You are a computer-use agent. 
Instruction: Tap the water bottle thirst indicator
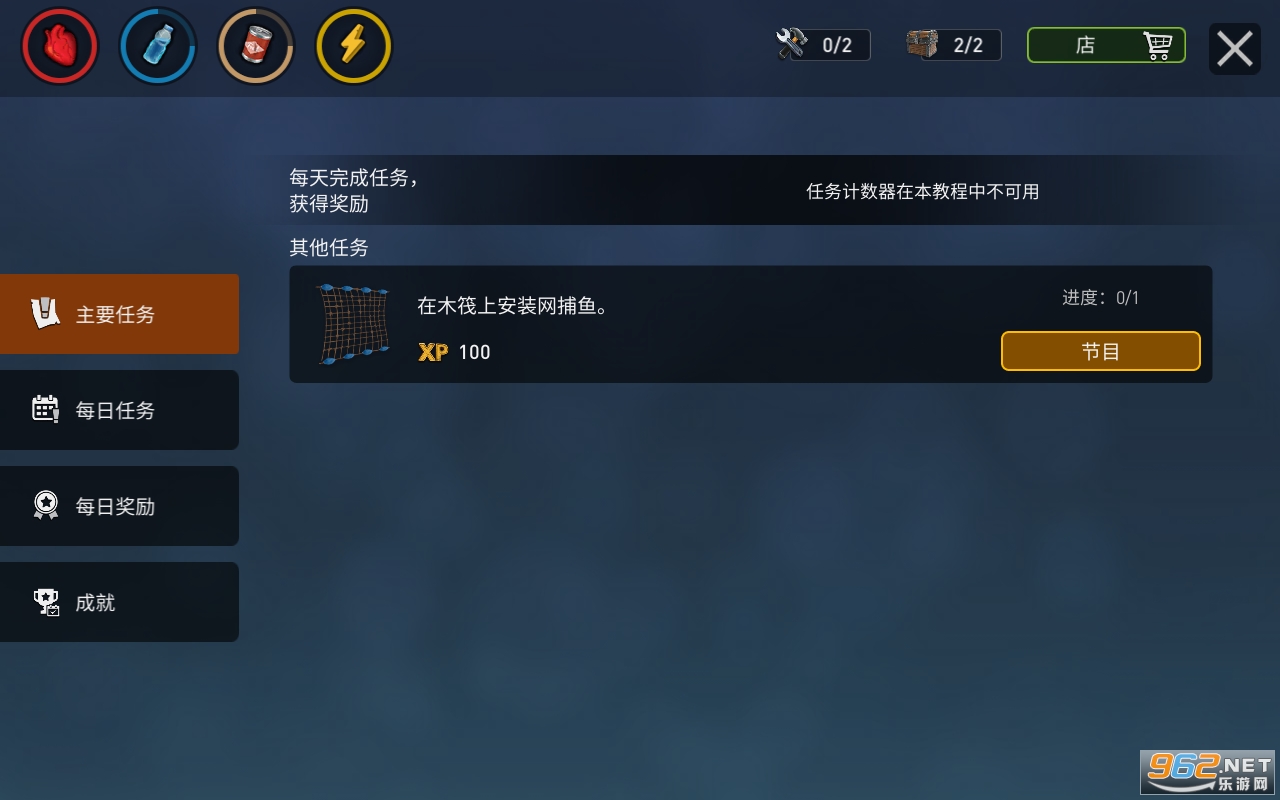click(158, 46)
